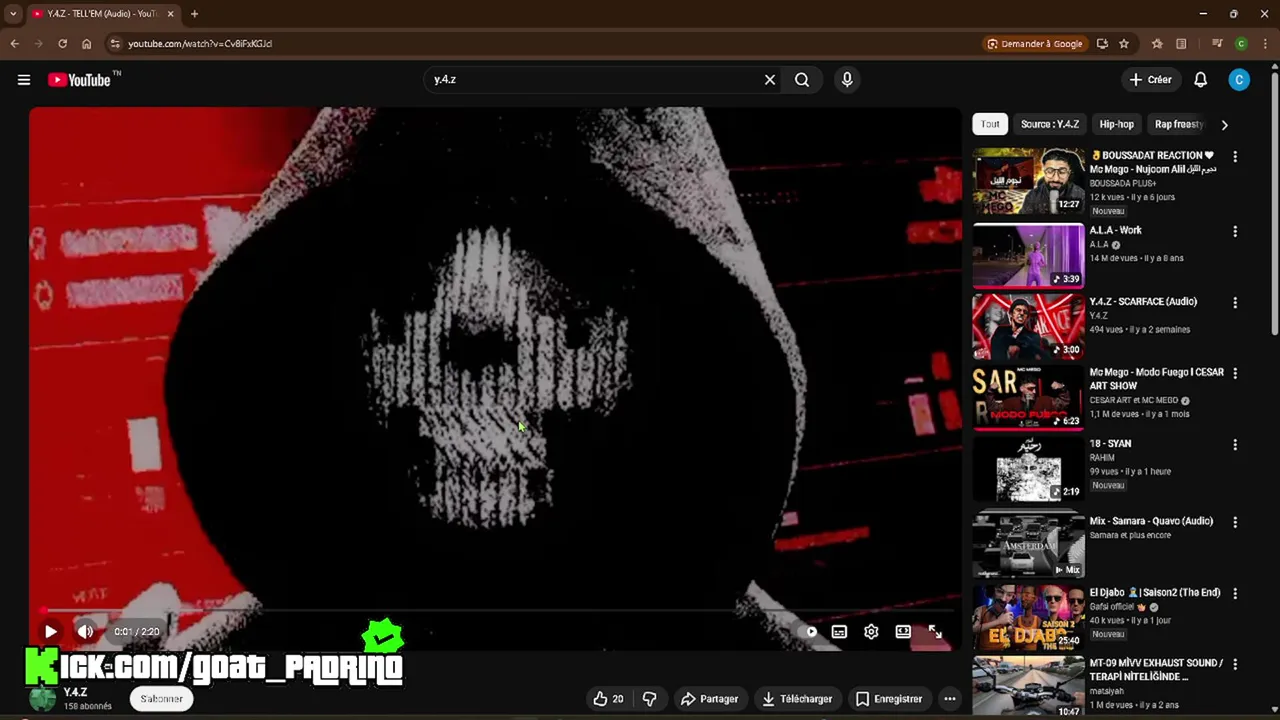The image size is (1280, 720).
Task: Toggle subtitles in the player
Action: (839, 632)
